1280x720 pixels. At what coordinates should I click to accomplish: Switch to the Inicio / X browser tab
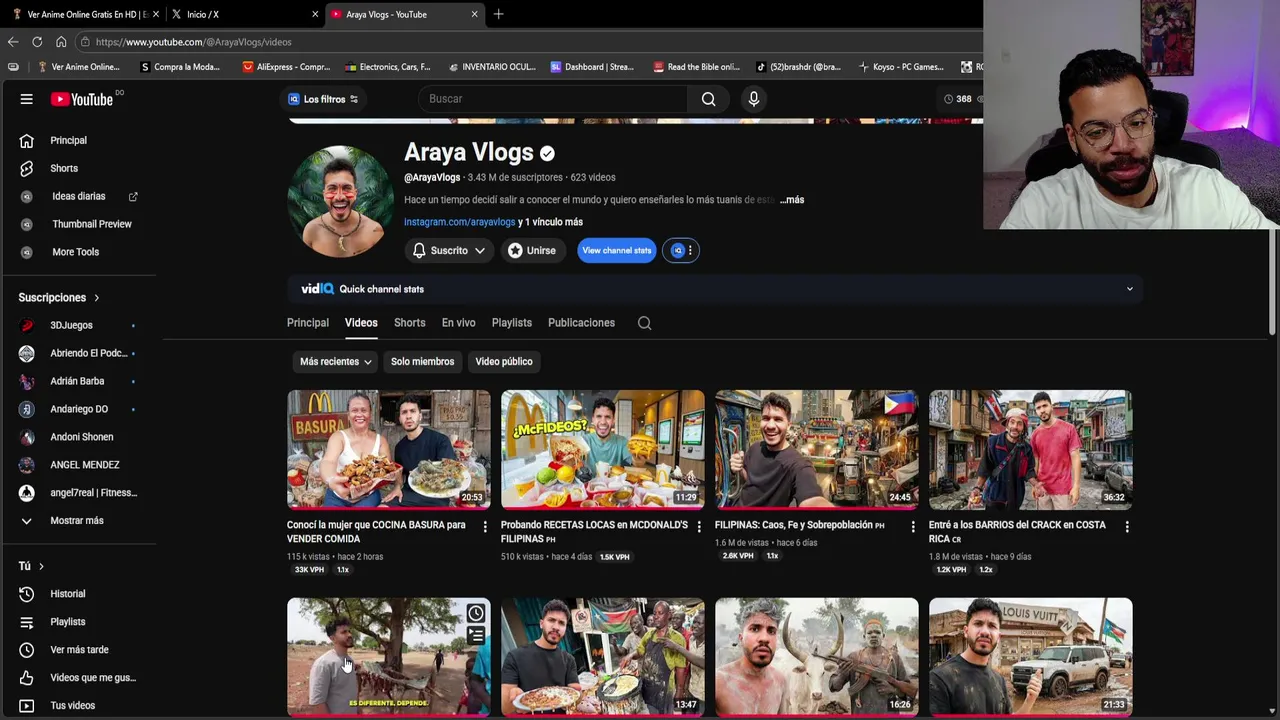tap(240, 14)
